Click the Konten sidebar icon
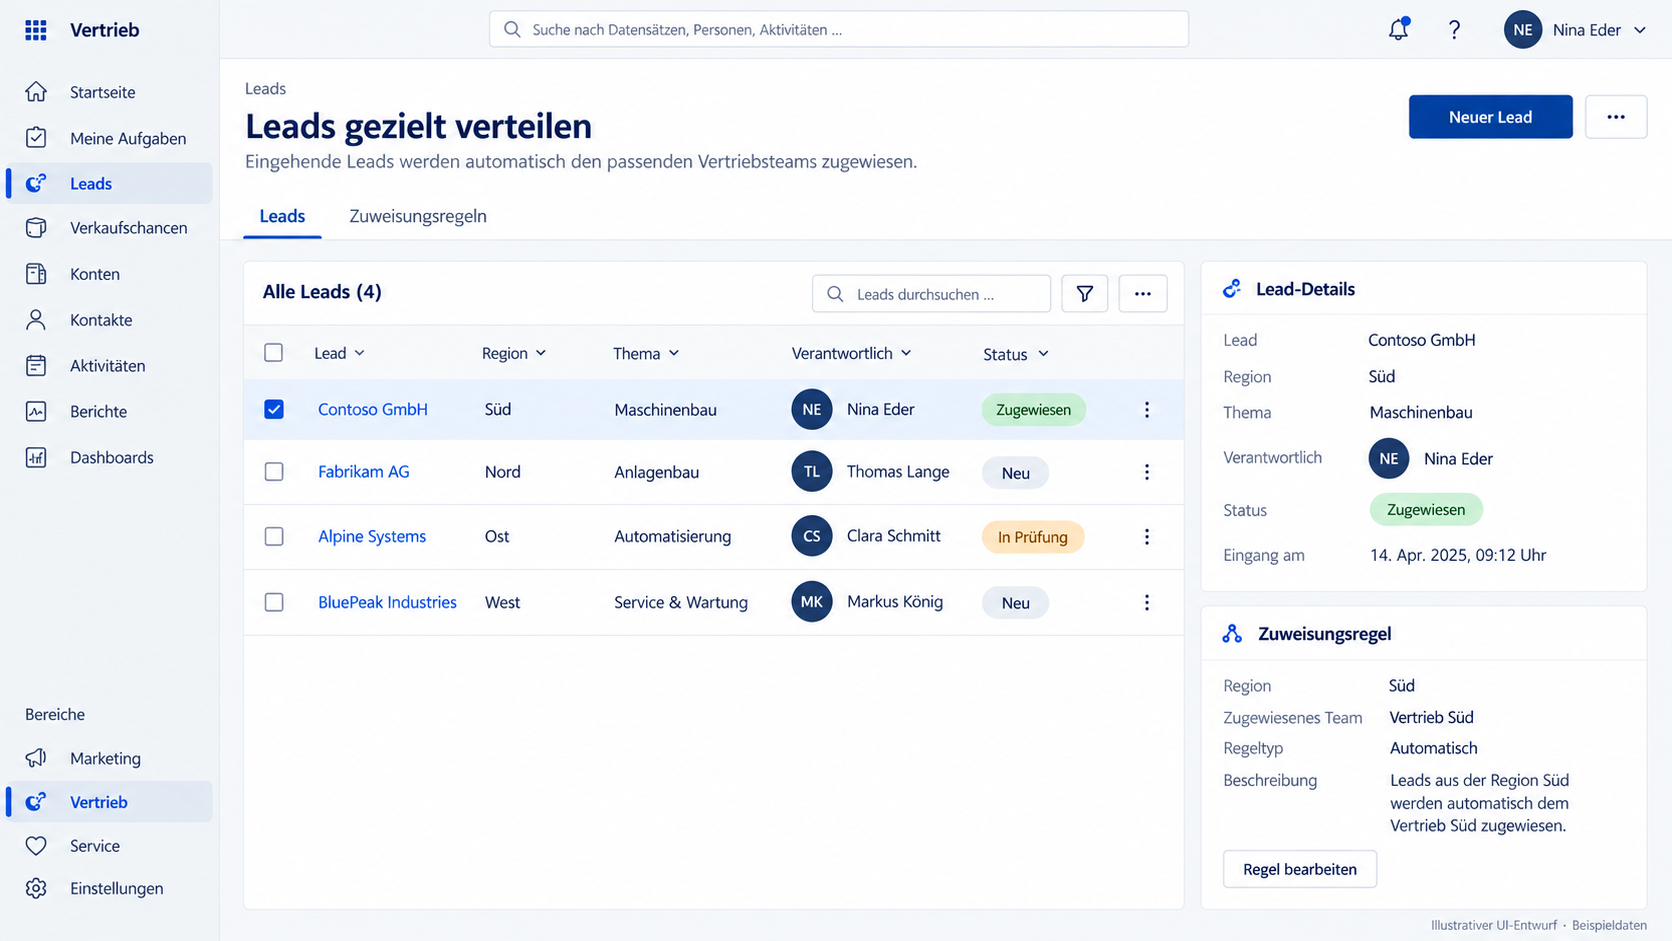 [36, 274]
